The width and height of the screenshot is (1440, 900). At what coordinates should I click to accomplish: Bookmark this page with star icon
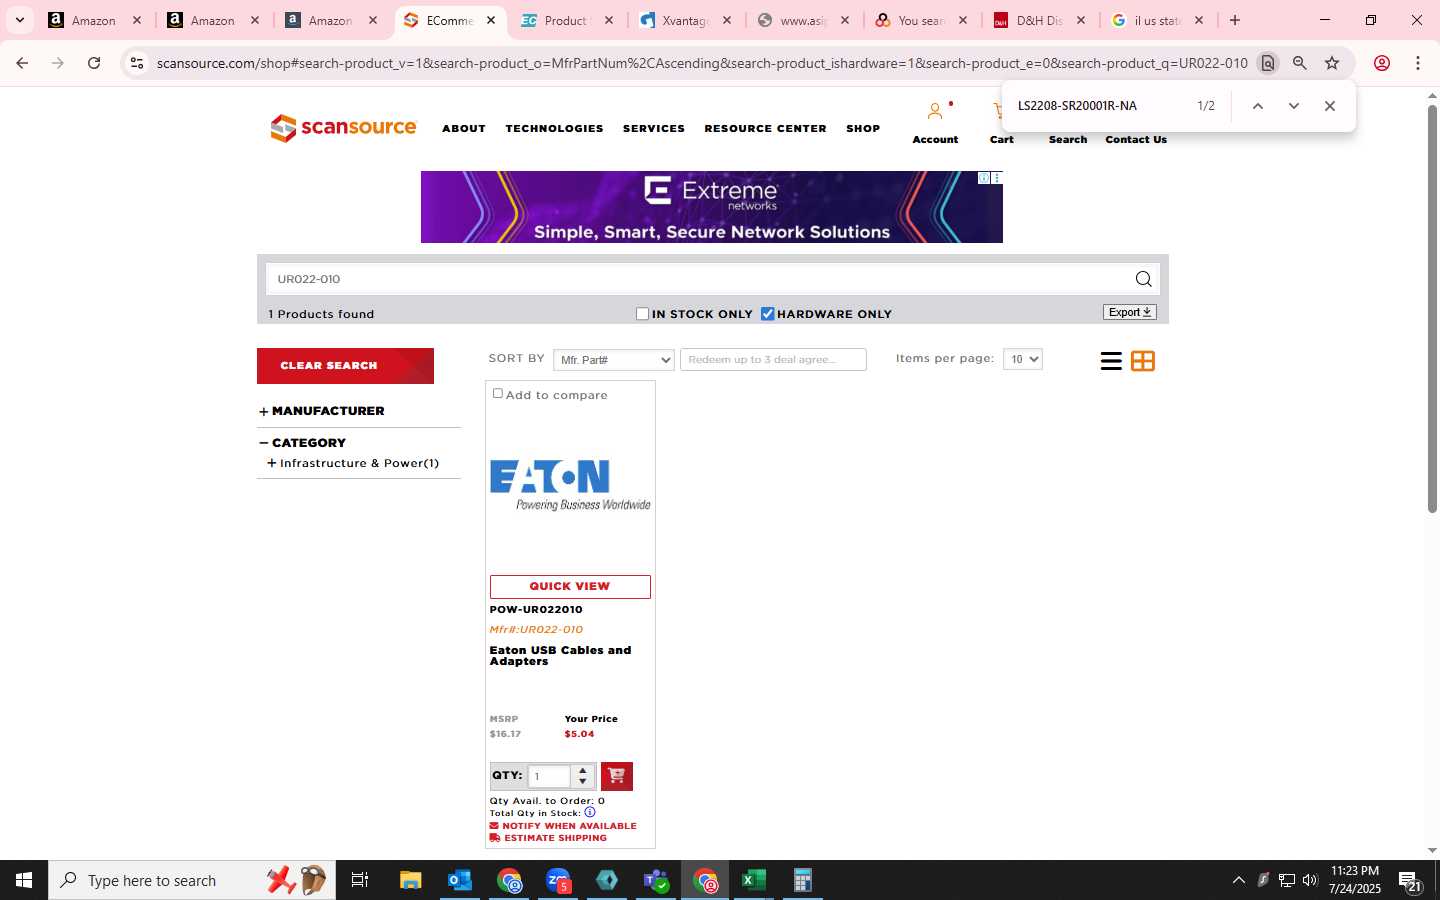[1332, 63]
